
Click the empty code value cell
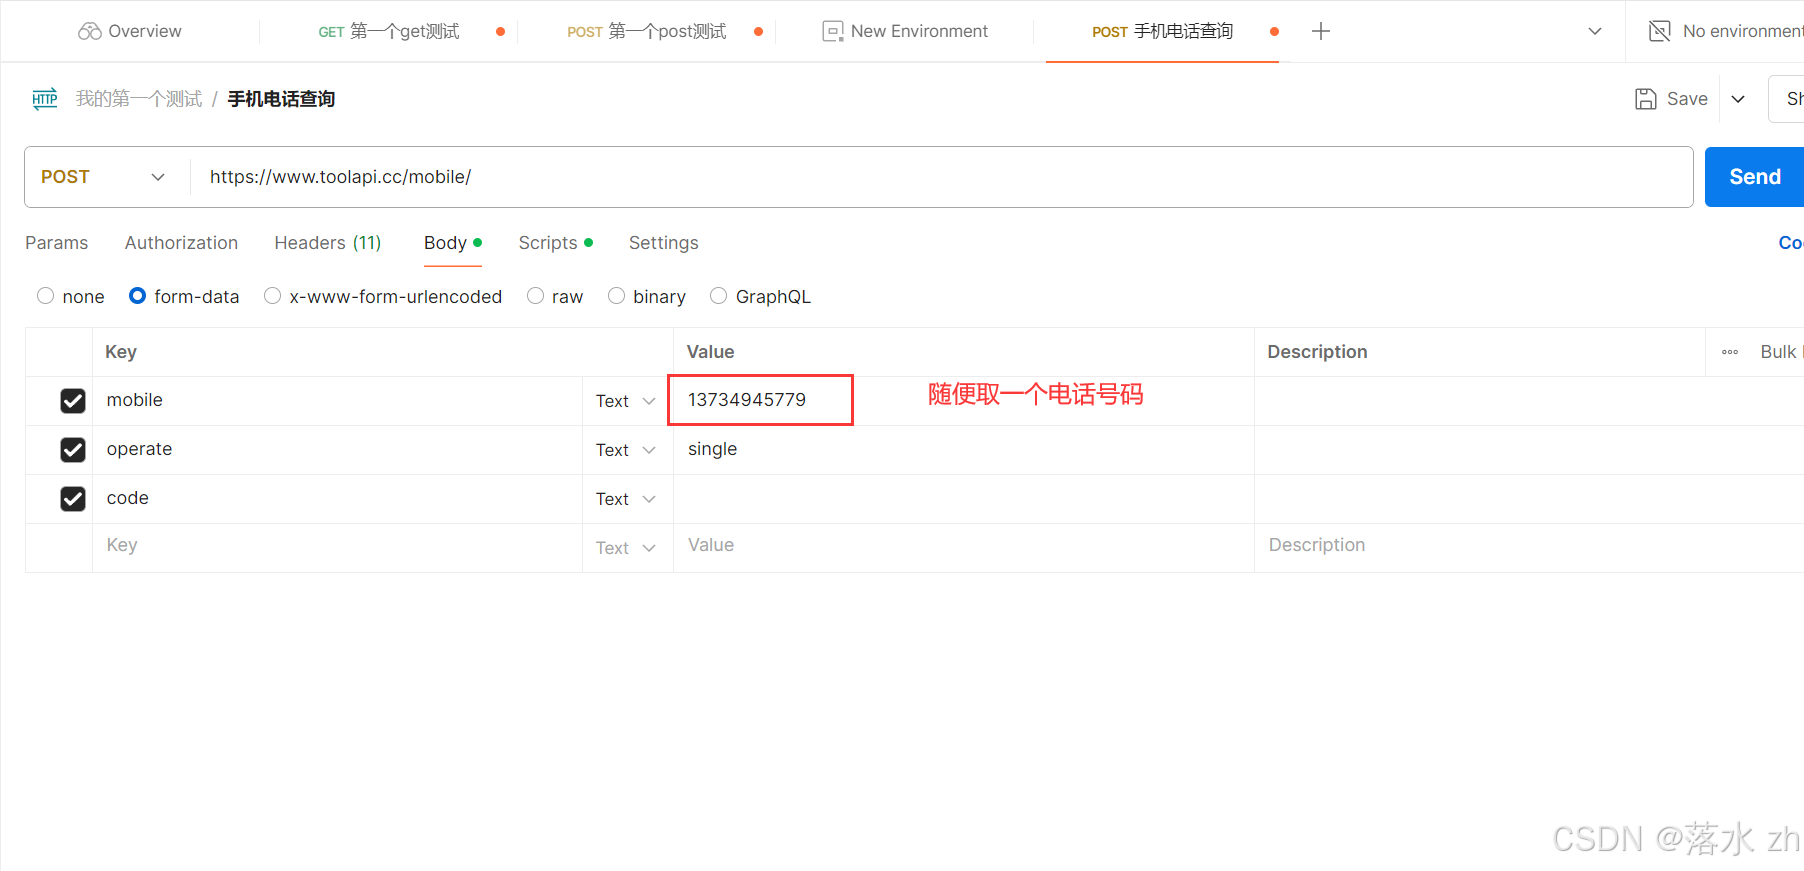pyautogui.click(x=964, y=499)
